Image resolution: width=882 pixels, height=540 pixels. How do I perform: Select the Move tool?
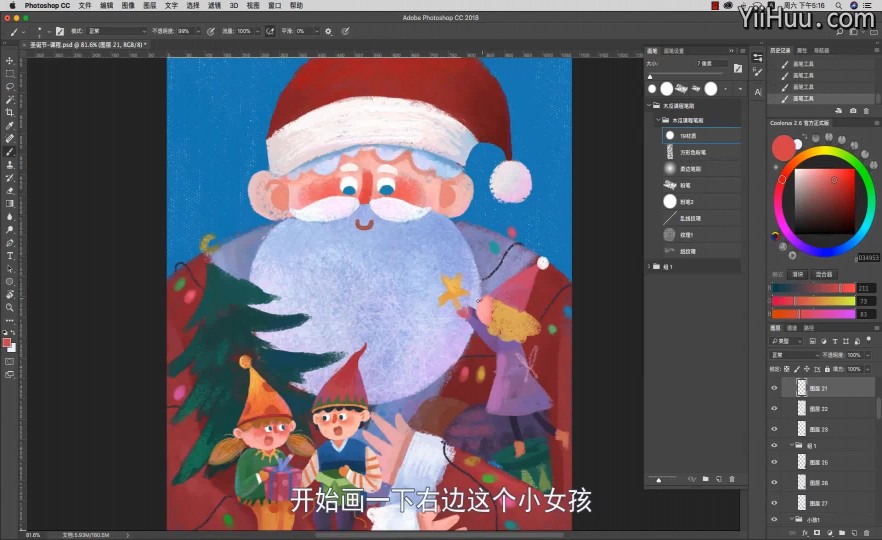click(x=10, y=61)
